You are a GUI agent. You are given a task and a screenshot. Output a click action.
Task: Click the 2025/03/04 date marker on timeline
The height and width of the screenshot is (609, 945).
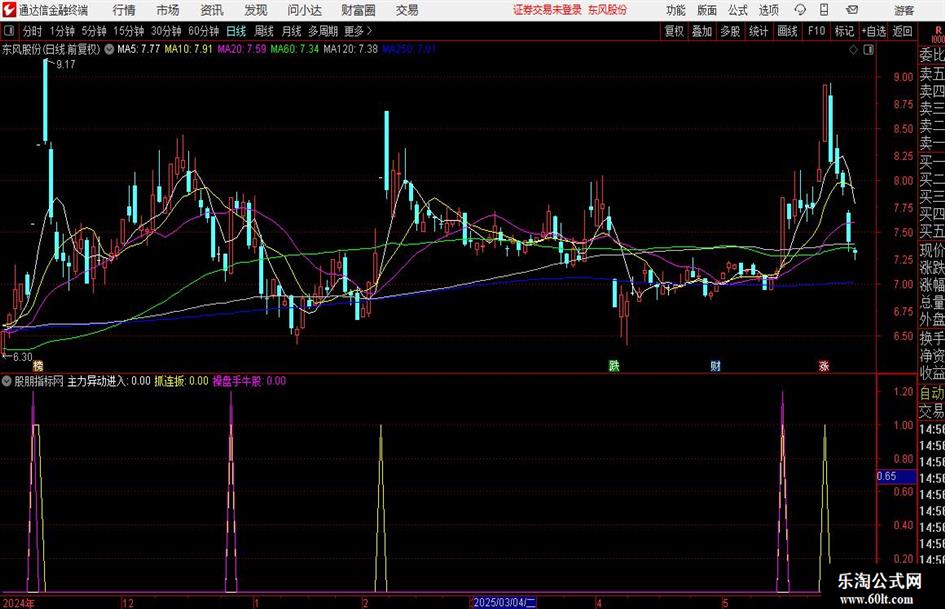click(x=503, y=602)
